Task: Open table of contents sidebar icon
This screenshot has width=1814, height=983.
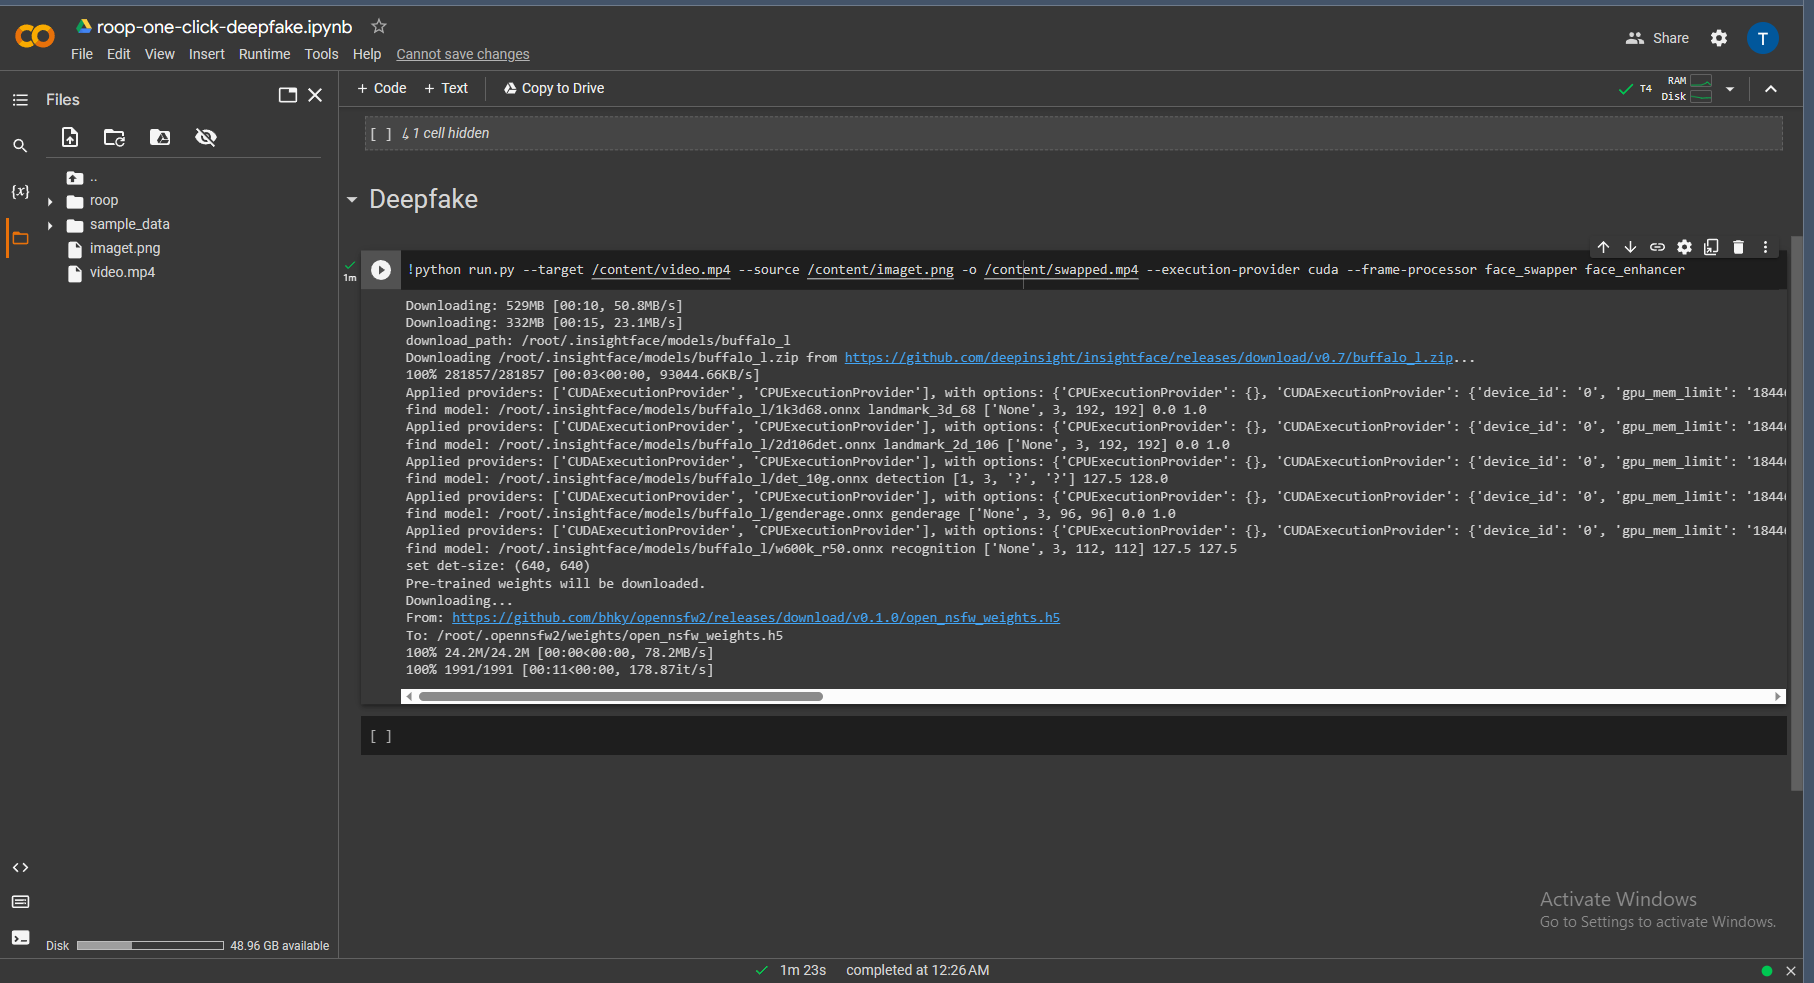Action: click(20, 100)
